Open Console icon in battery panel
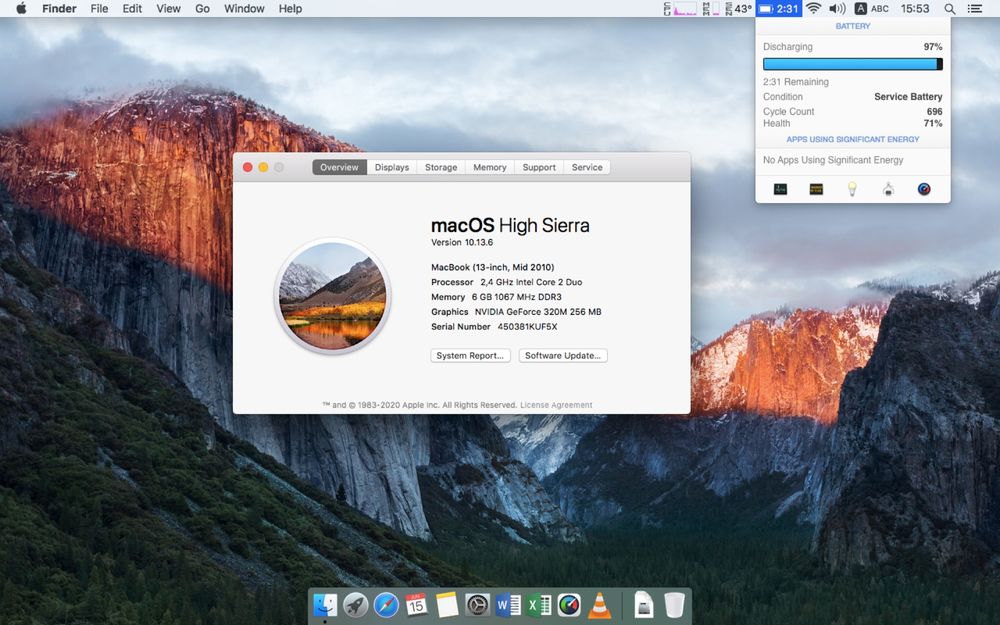The width and height of the screenshot is (1000, 625). (816, 189)
